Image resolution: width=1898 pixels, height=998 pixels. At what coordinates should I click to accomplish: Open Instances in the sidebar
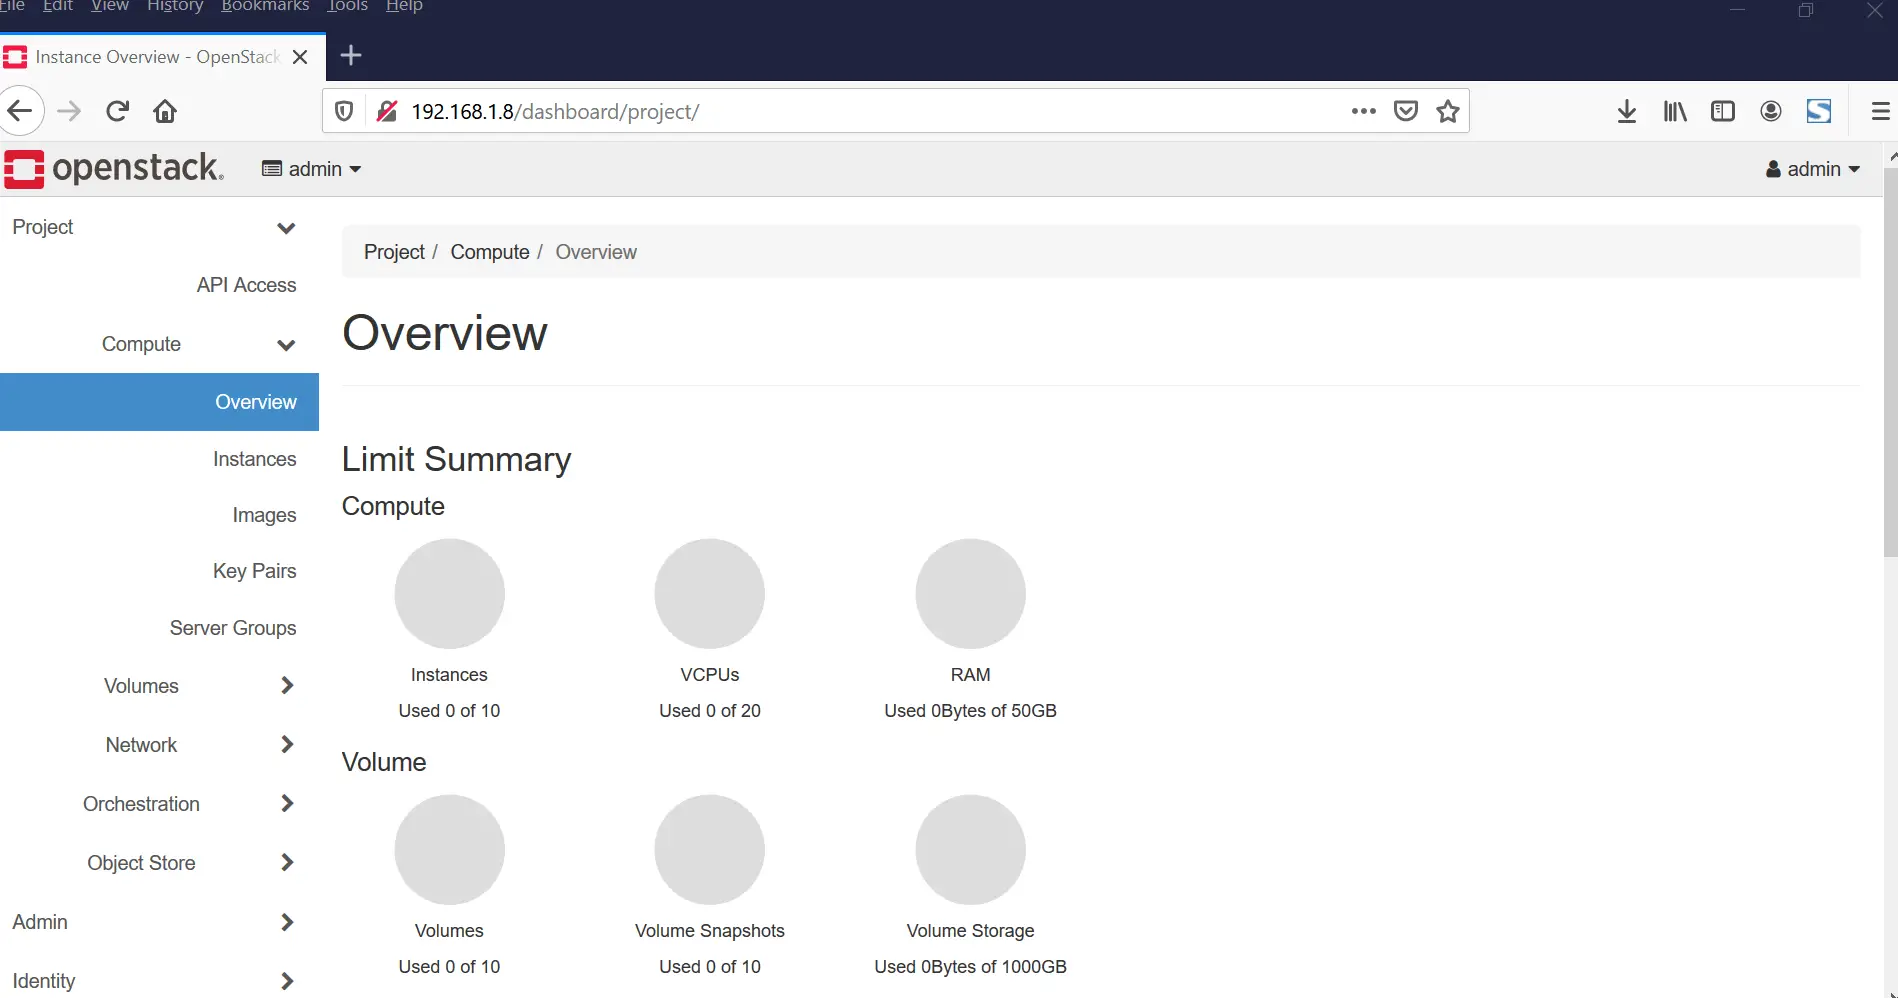[x=254, y=459]
